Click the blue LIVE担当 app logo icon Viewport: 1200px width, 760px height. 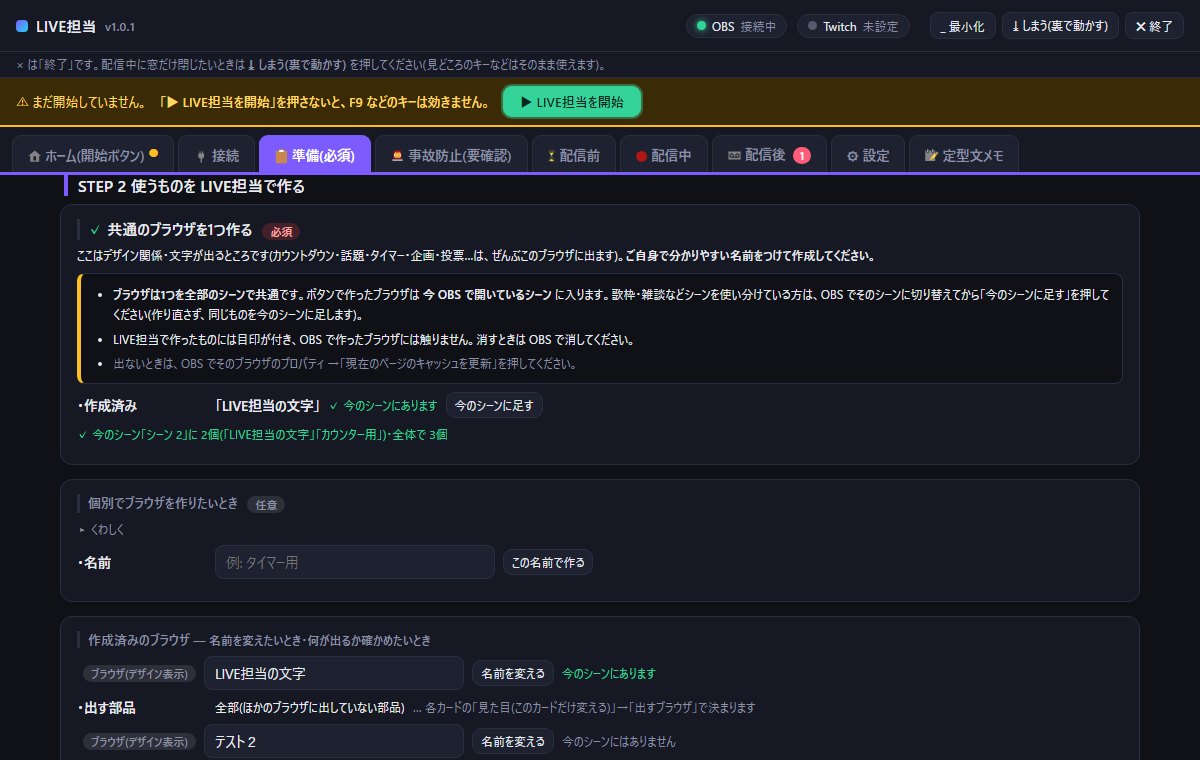point(23,26)
